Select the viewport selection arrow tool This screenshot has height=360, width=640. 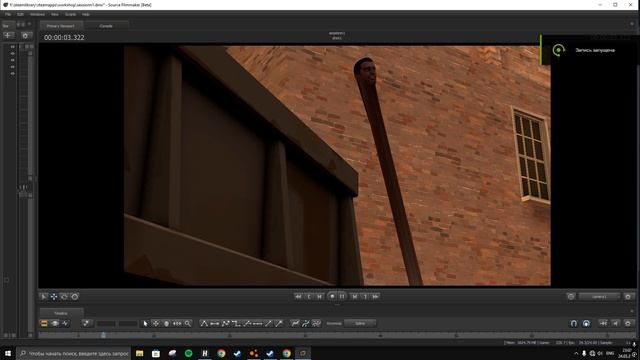[x=44, y=297]
